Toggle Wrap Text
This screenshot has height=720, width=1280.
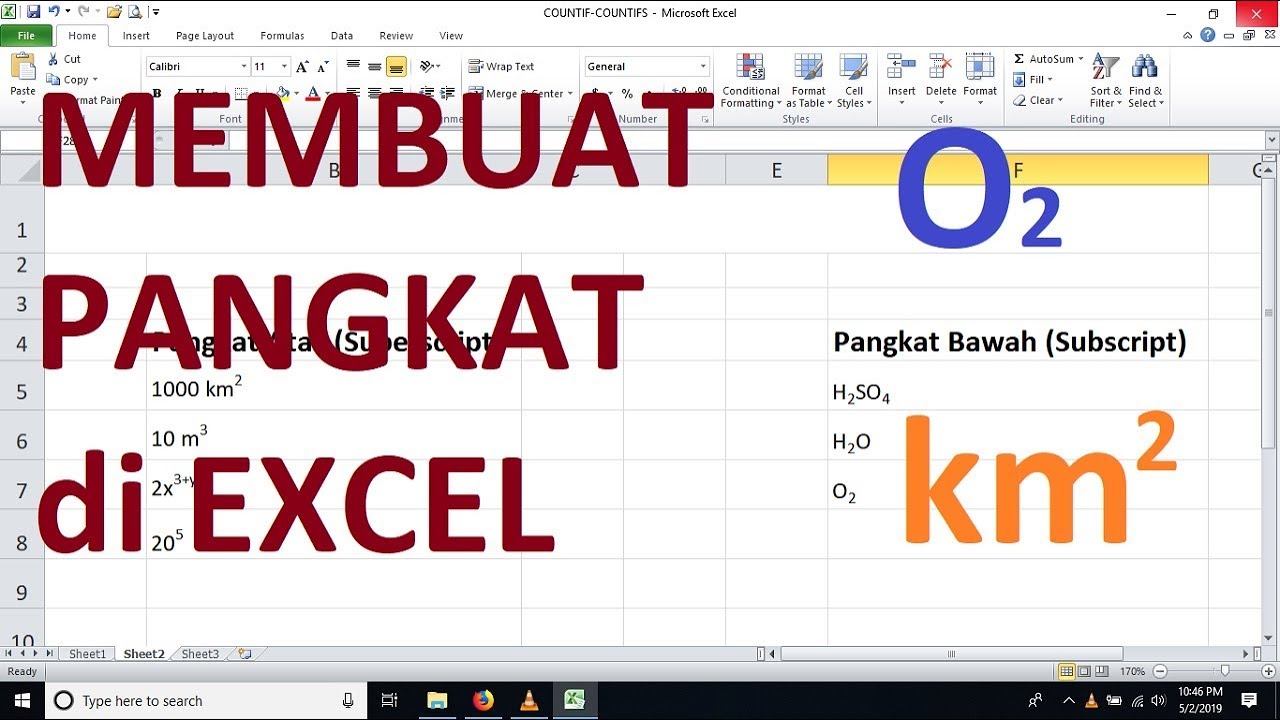tap(501, 66)
